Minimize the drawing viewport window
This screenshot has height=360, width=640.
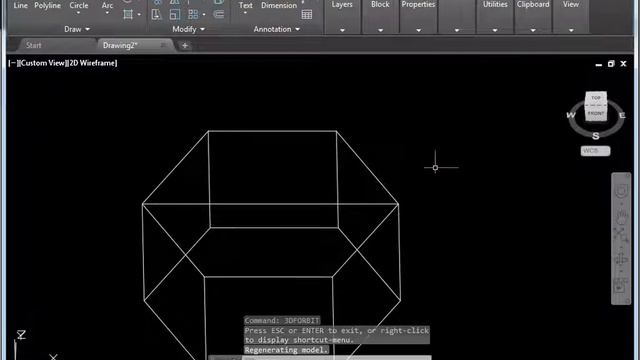click(x=599, y=64)
